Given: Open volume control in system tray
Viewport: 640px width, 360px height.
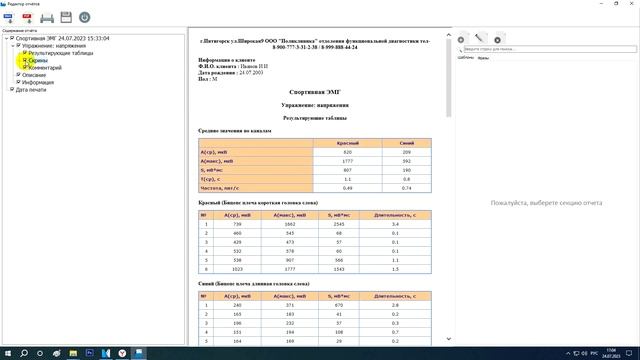Looking at the screenshot, I should click(584, 353).
